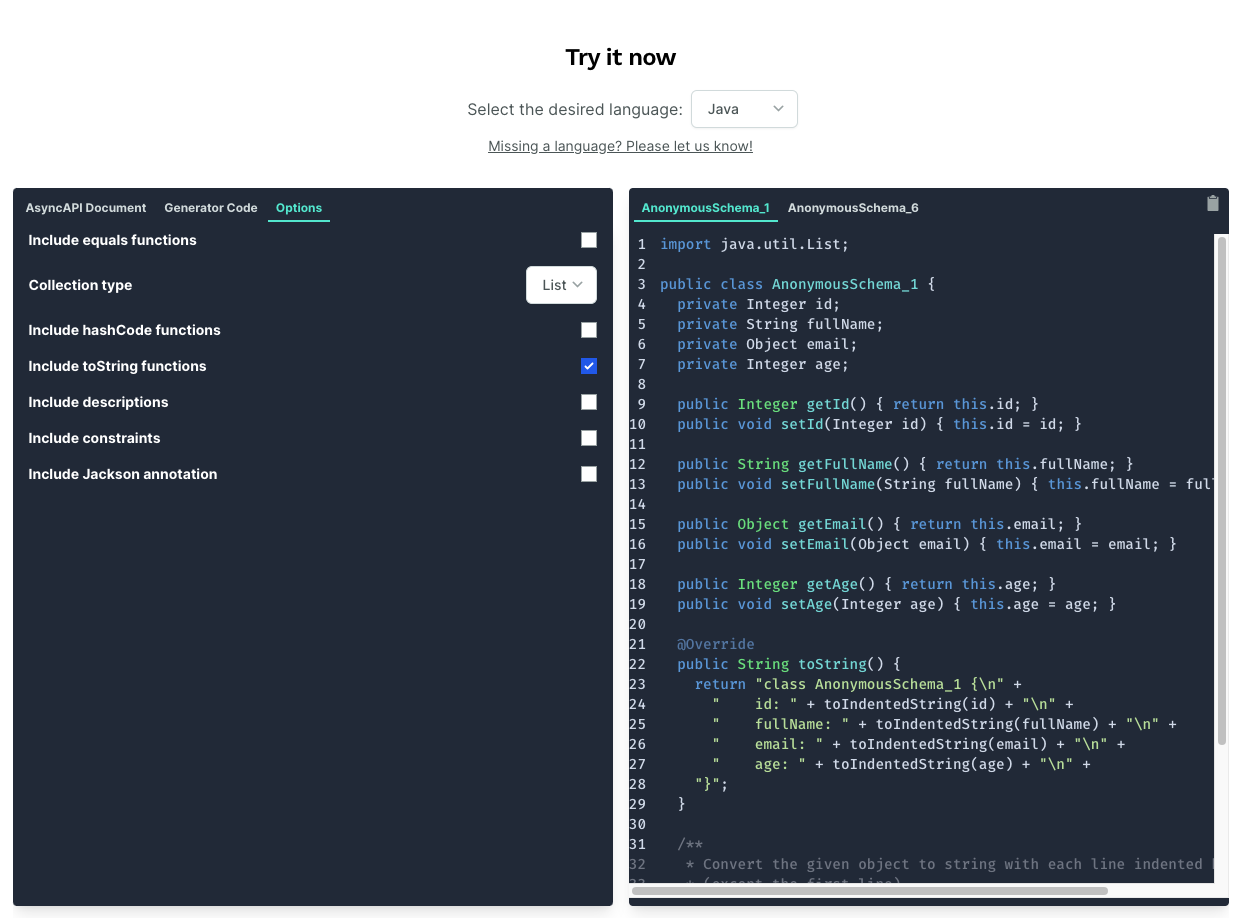
Task: Switch to AsyncAPI Document tab
Action: click(x=86, y=208)
